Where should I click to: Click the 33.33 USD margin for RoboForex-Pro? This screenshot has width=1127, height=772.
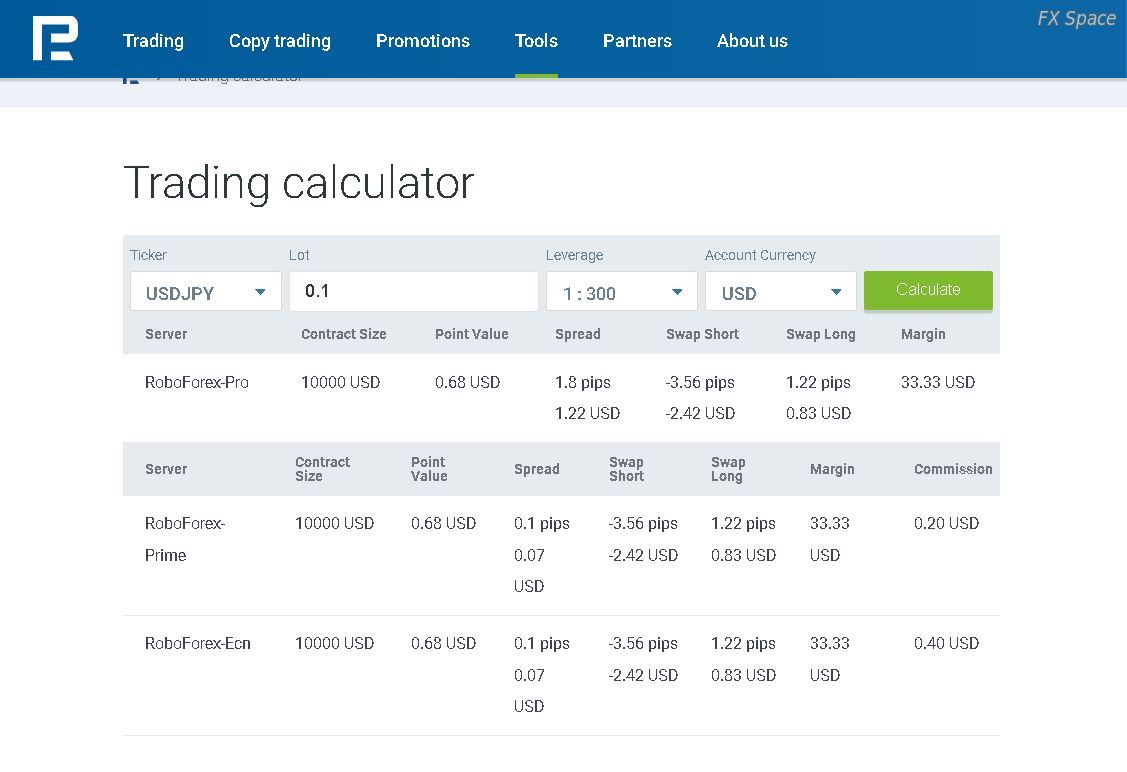[x=938, y=382]
